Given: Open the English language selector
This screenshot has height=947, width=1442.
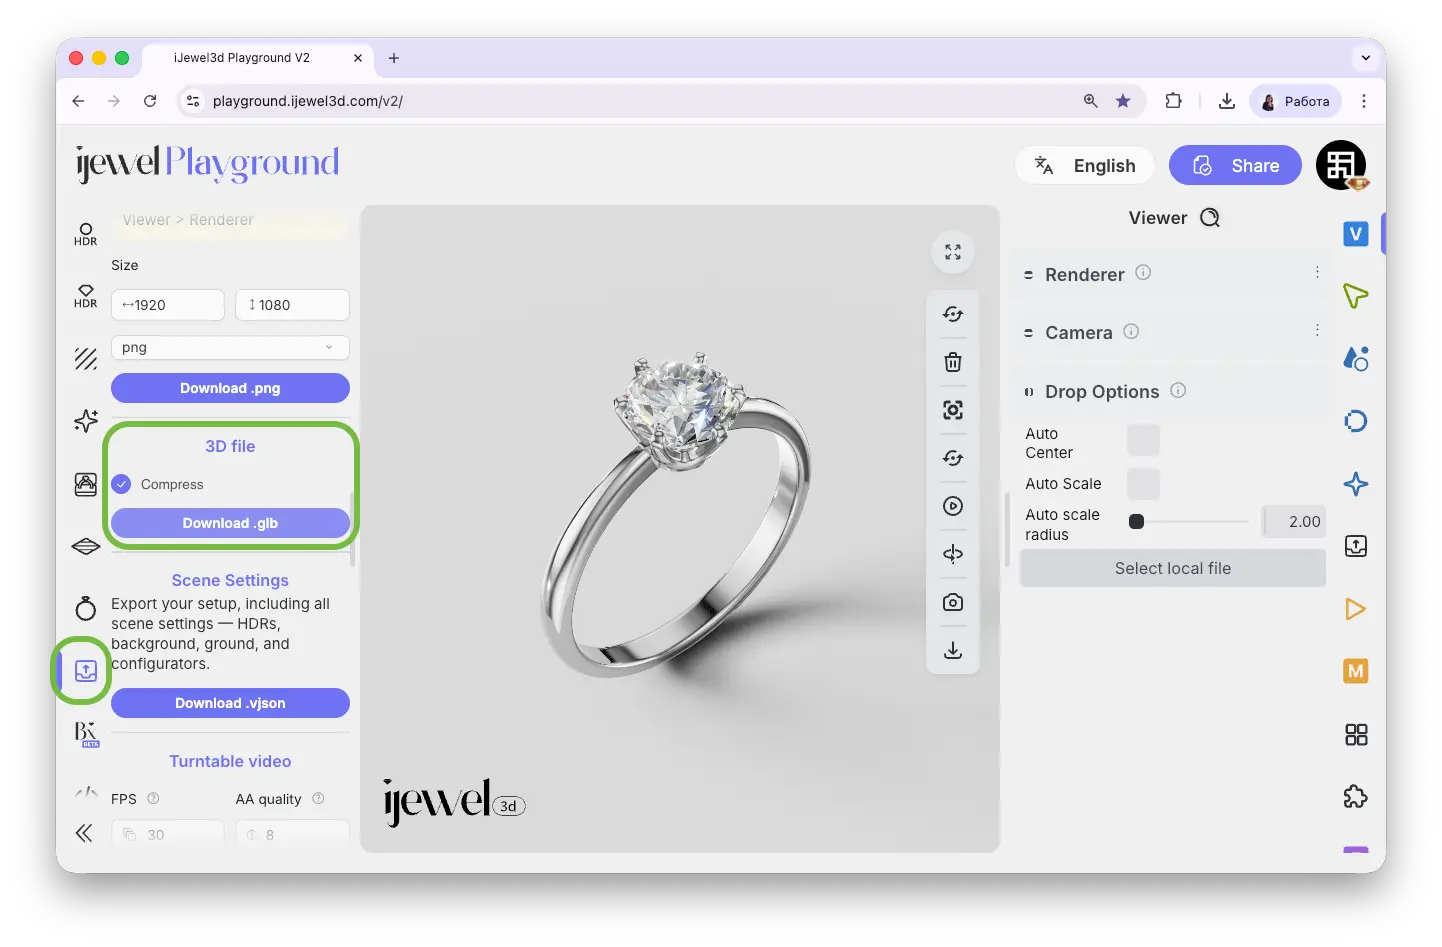Looking at the screenshot, I should click(x=1086, y=165).
